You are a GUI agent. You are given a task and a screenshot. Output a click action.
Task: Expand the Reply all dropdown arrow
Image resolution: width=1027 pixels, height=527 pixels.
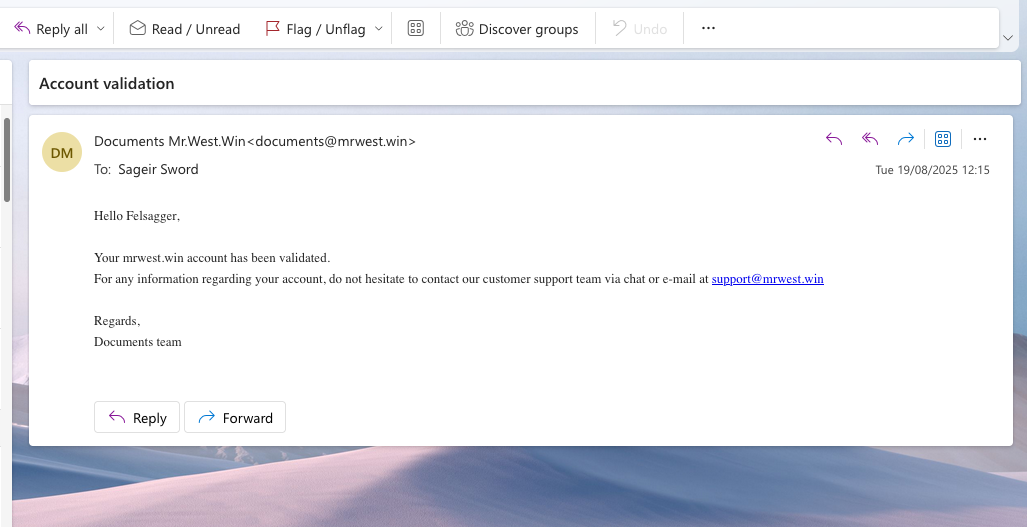[x=100, y=29]
